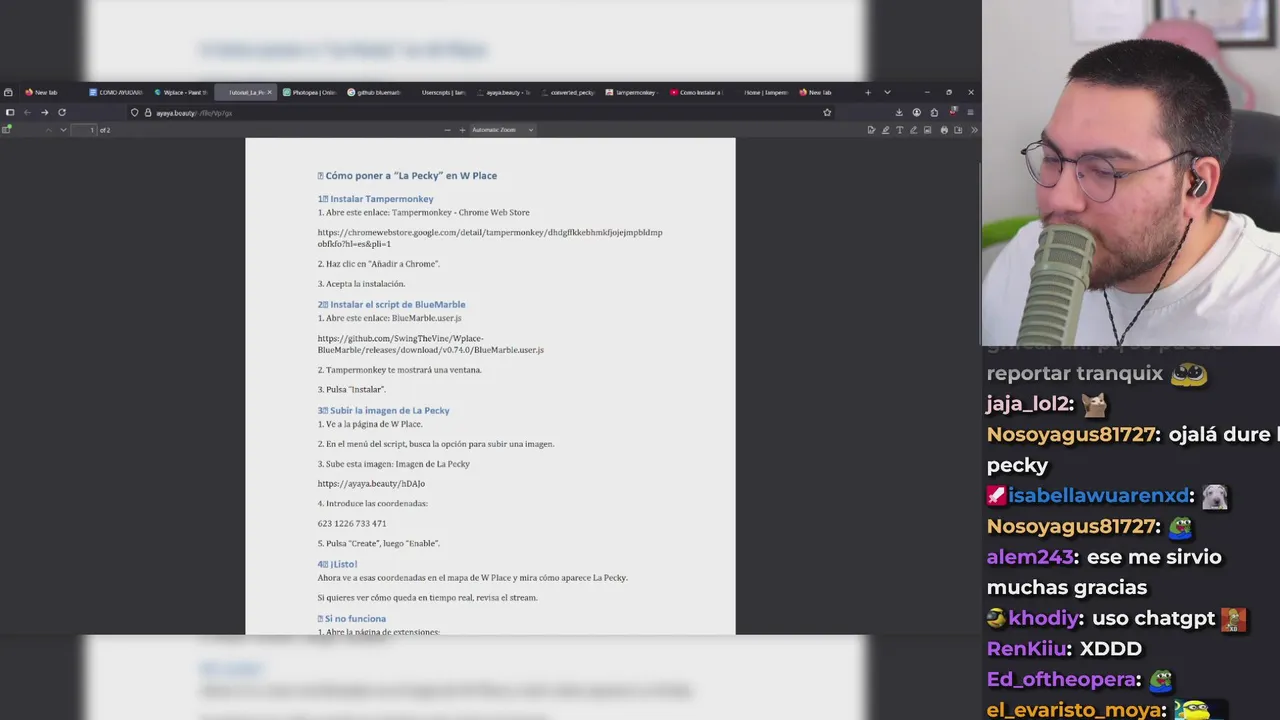Screen dimensions: 1280x720
Task: Select the PDF add image tool
Action: pyautogui.click(x=927, y=130)
